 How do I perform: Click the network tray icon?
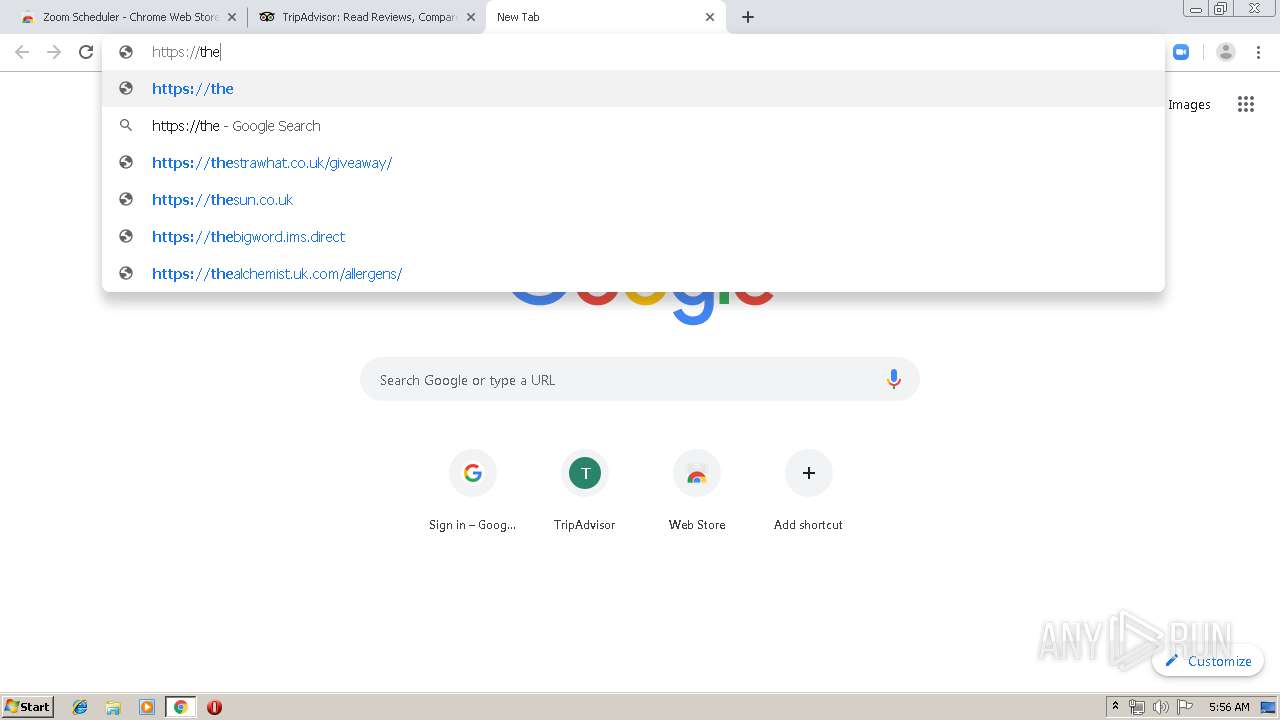1136,707
